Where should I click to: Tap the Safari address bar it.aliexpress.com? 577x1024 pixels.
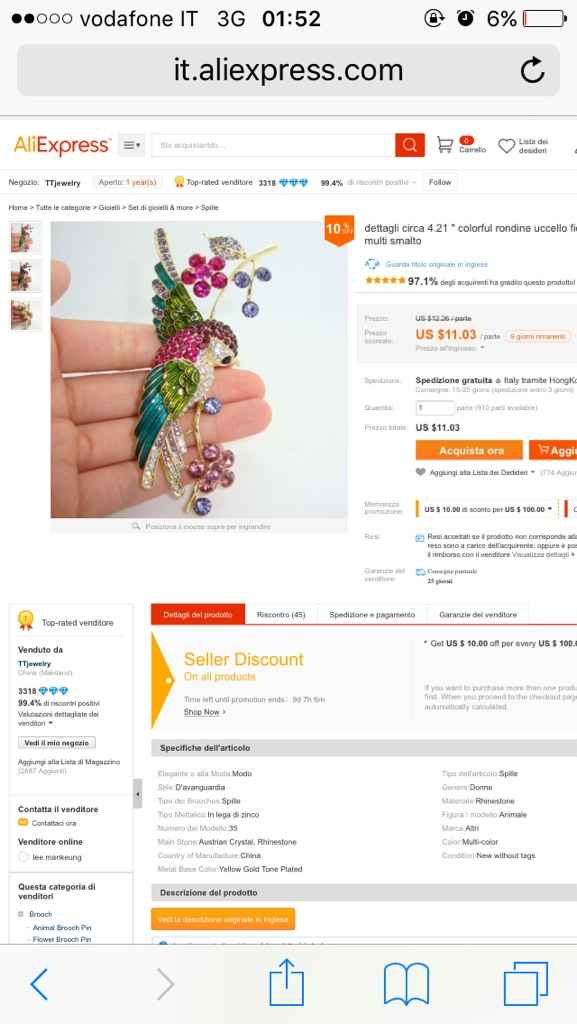pyautogui.click(x=288, y=70)
